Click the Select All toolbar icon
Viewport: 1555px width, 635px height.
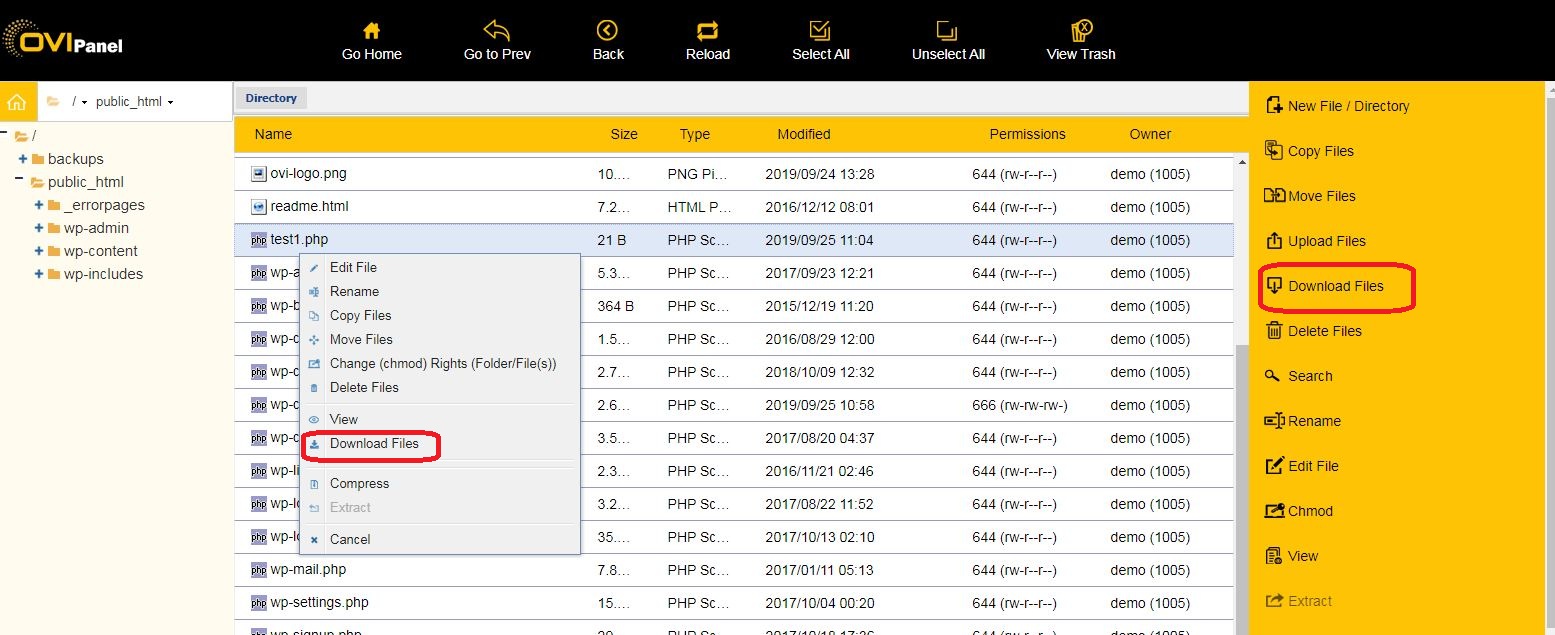coord(820,31)
